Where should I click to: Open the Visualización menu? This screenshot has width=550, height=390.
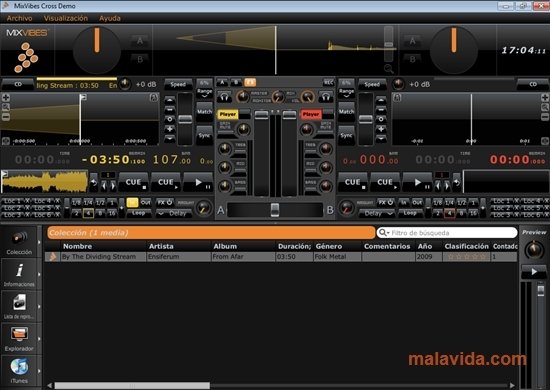pyautogui.click(x=66, y=18)
